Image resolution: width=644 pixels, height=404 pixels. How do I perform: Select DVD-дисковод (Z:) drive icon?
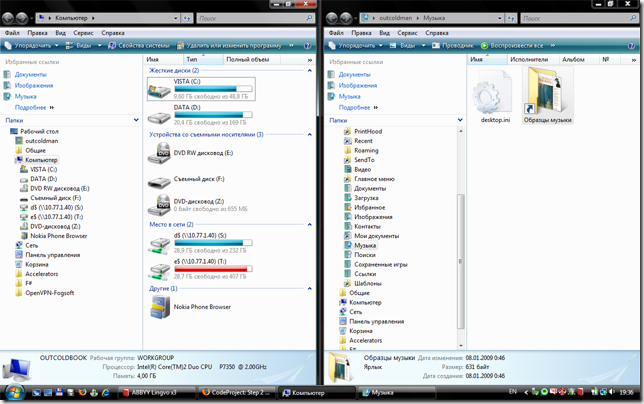point(159,205)
